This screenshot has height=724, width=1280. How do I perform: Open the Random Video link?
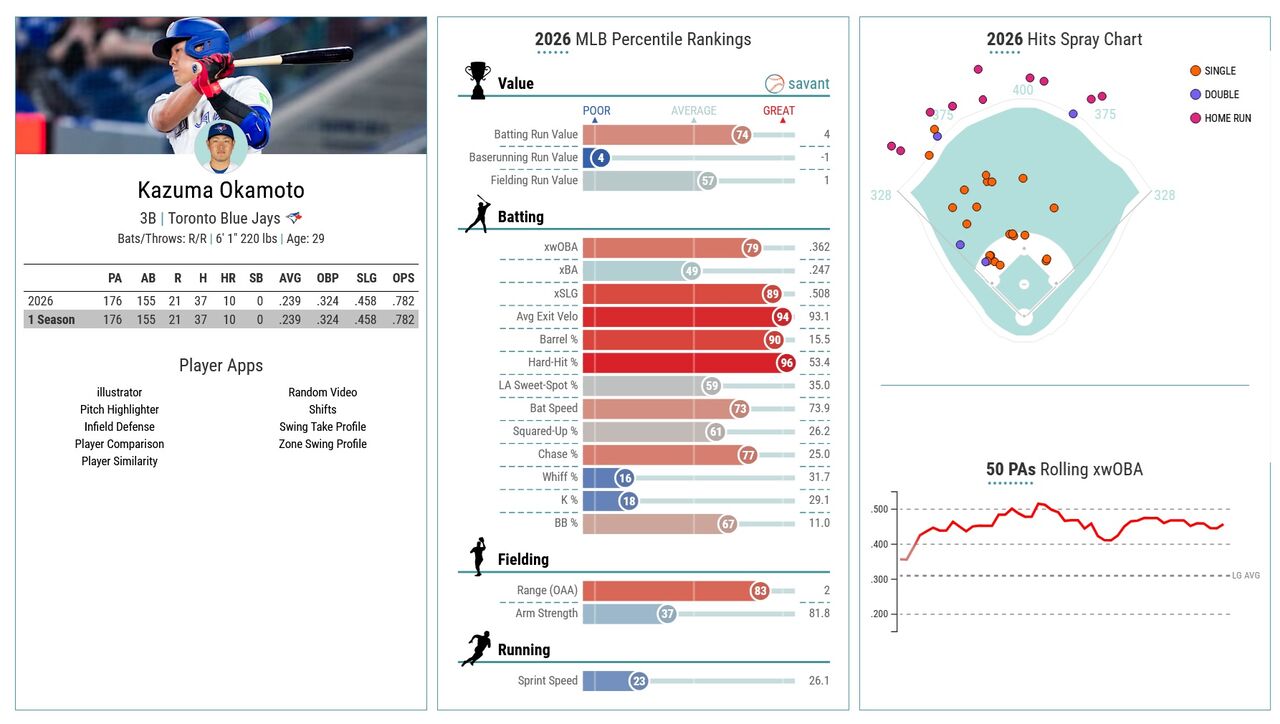(322, 392)
